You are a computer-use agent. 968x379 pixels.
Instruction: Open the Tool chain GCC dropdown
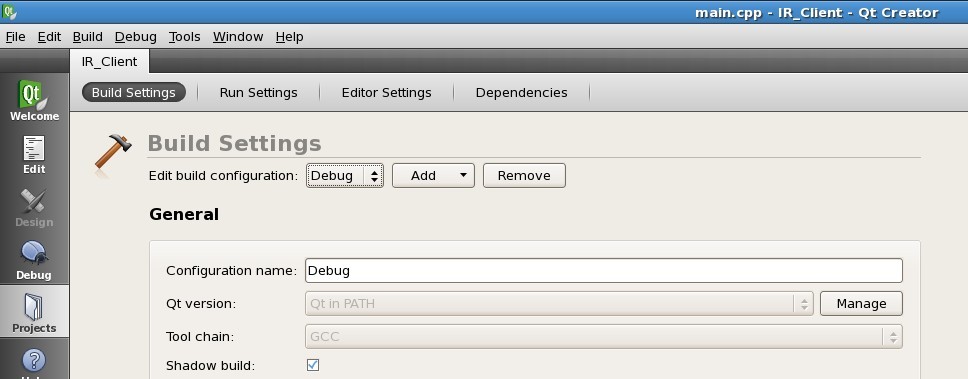(x=604, y=337)
